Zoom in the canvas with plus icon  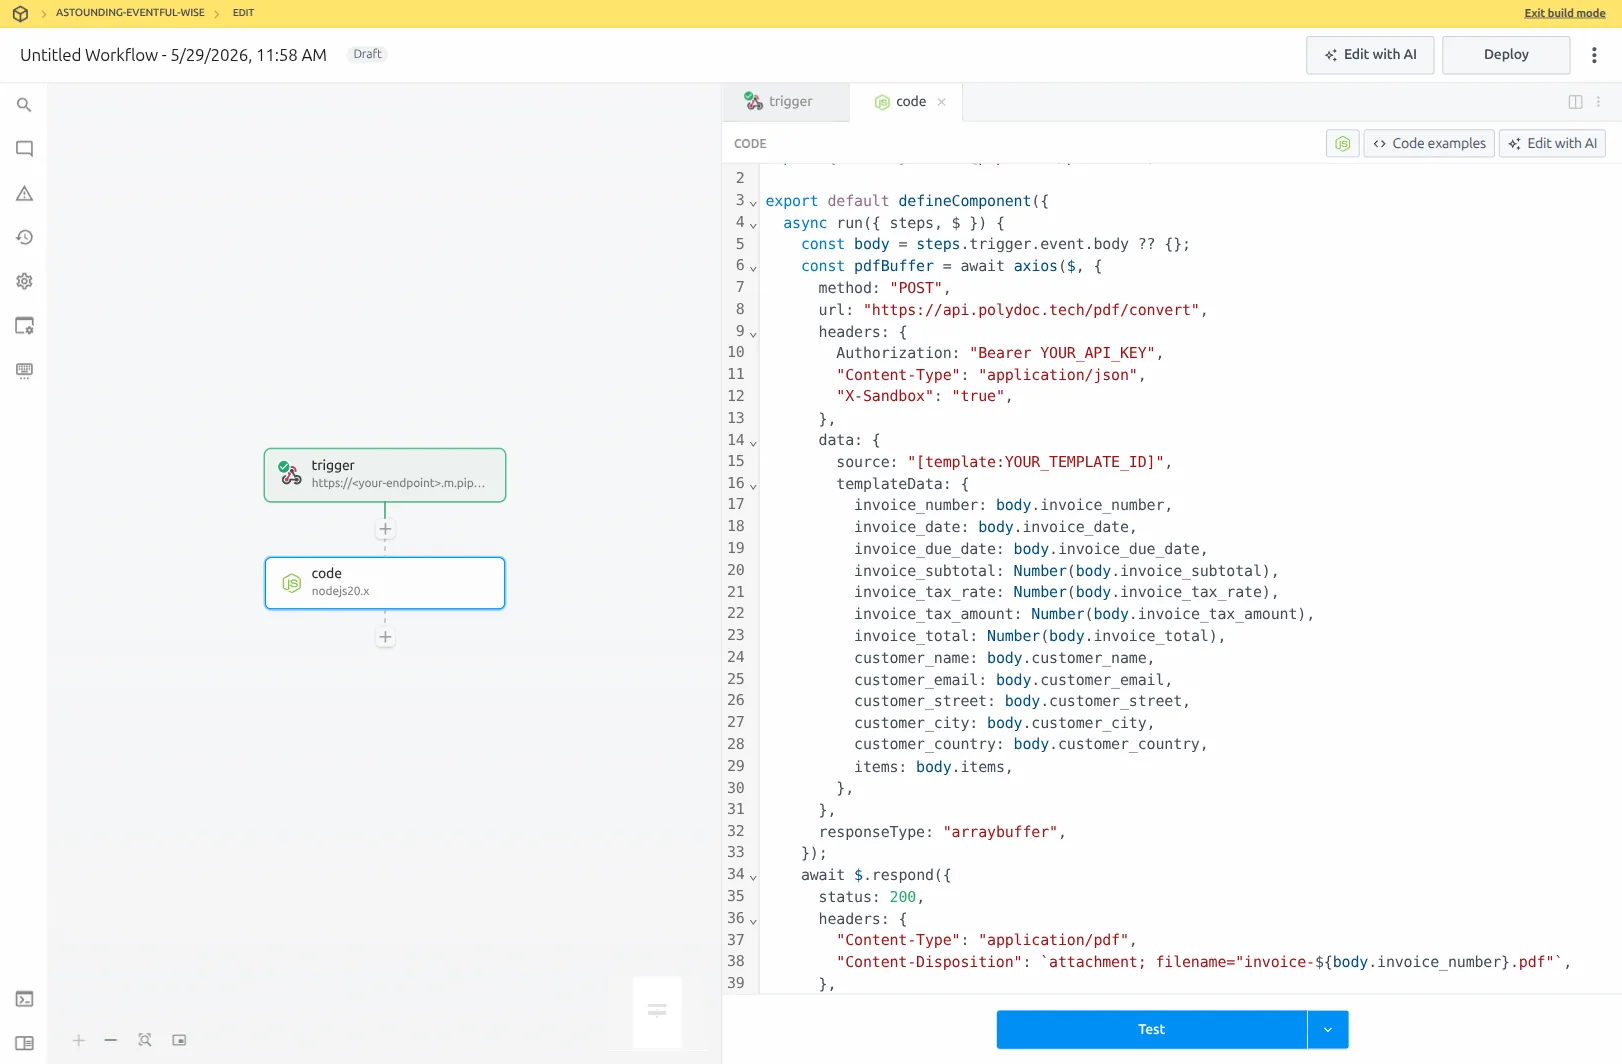coord(79,1040)
